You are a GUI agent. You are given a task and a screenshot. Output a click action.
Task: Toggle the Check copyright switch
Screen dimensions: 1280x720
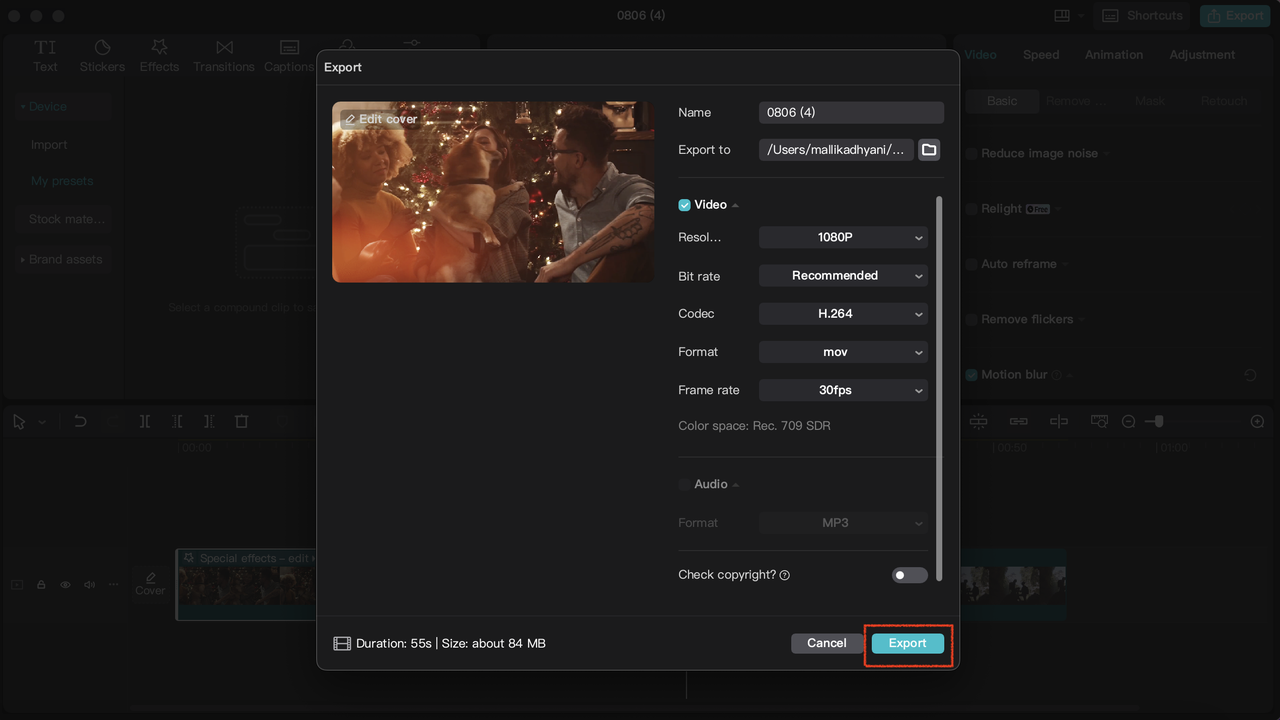pos(909,575)
